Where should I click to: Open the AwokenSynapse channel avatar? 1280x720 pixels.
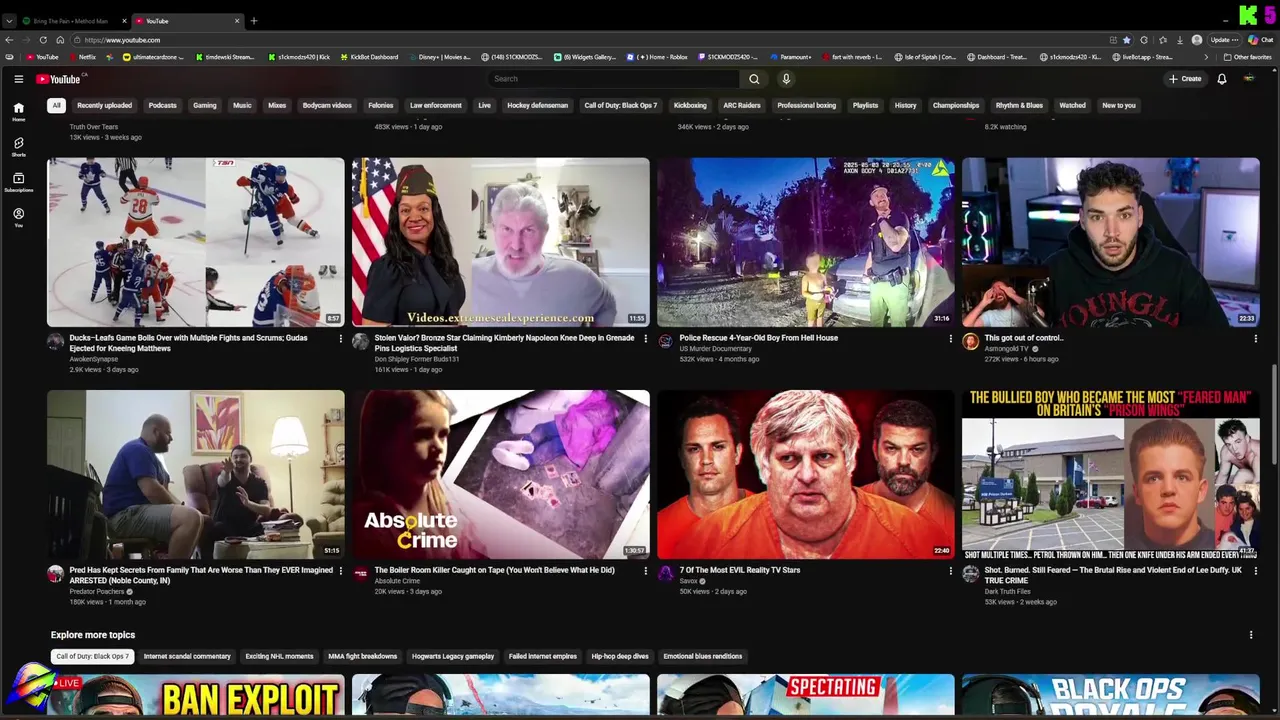56,342
